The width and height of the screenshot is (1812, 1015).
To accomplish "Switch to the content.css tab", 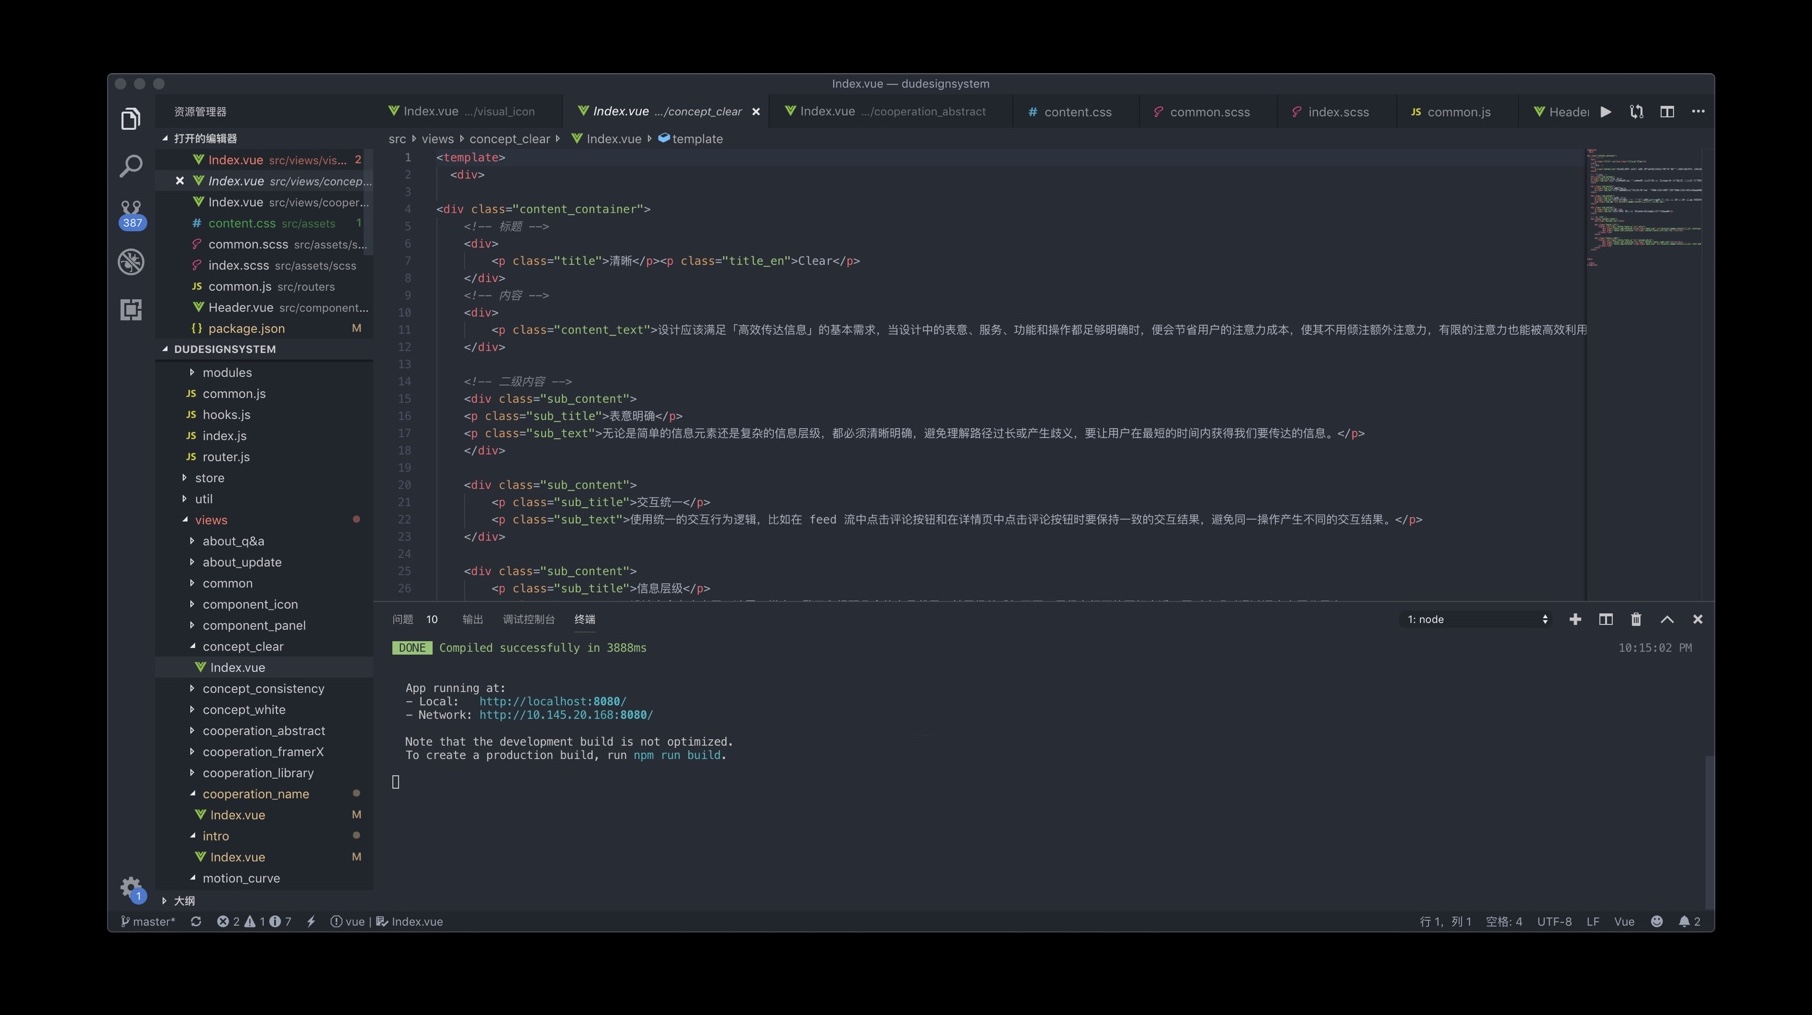I will tap(1077, 112).
